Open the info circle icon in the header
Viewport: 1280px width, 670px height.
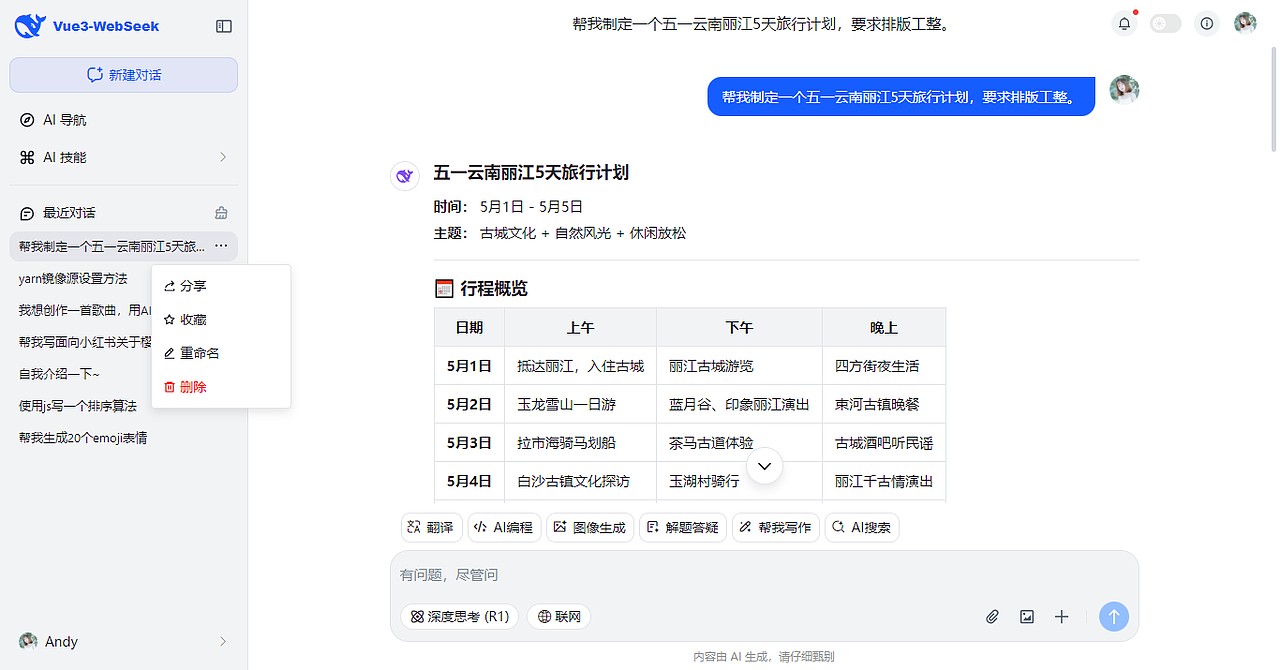pos(1206,23)
